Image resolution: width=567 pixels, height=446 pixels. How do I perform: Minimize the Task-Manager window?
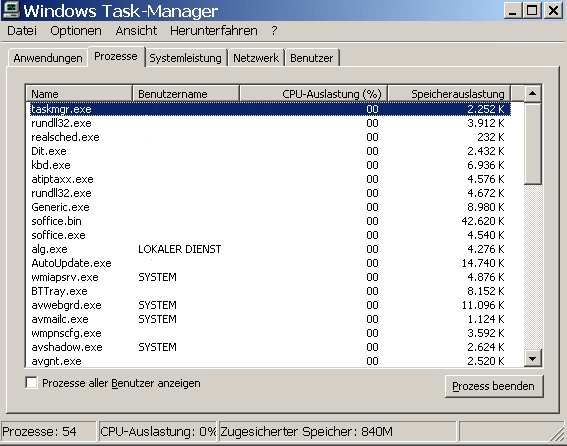click(513, 10)
